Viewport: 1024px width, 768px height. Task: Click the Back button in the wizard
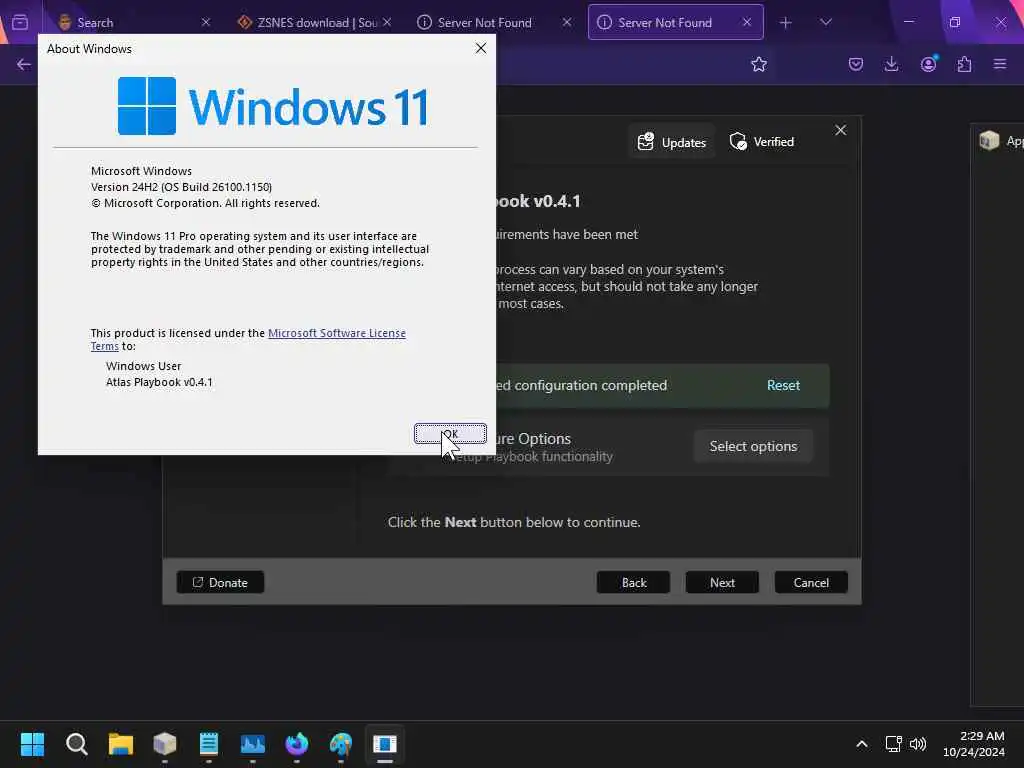[x=633, y=583]
